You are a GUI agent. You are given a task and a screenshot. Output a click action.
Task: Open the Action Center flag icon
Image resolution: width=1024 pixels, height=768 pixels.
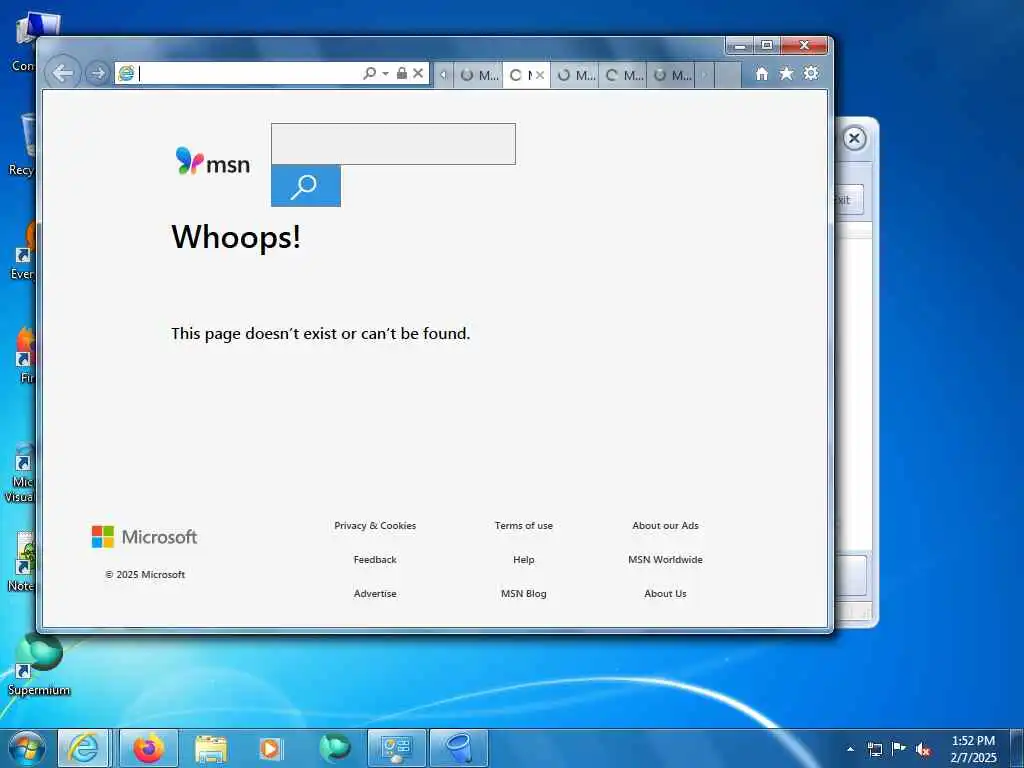tap(899, 748)
